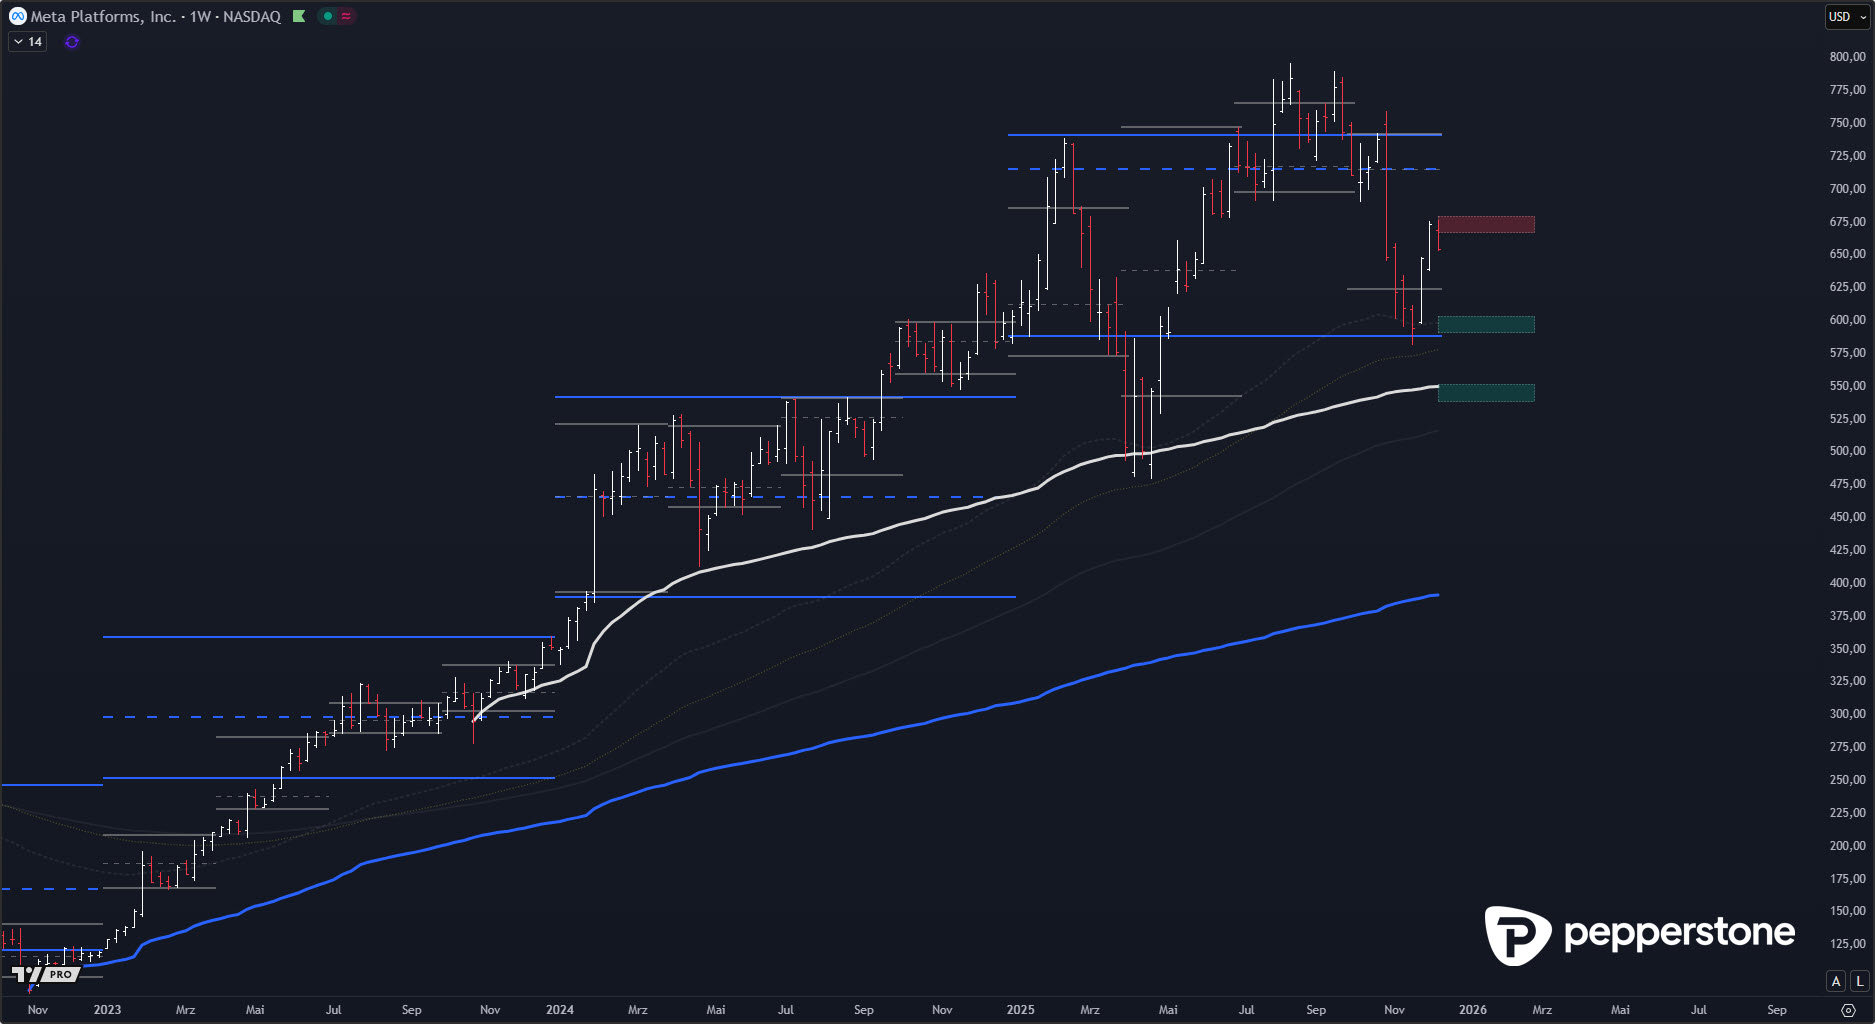
Task: Click the pink approximate-sign data icon
Action: pyautogui.click(x=346, y=16)
